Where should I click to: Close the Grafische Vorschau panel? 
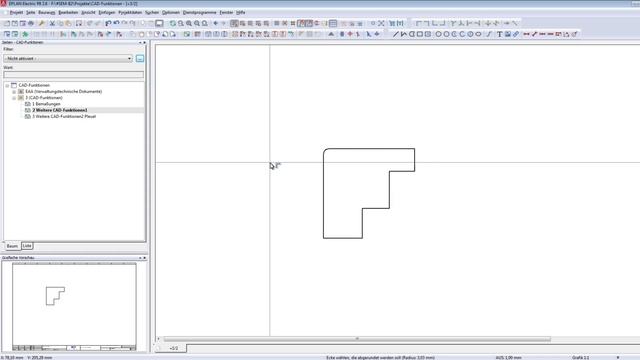(x=144, y=258)
